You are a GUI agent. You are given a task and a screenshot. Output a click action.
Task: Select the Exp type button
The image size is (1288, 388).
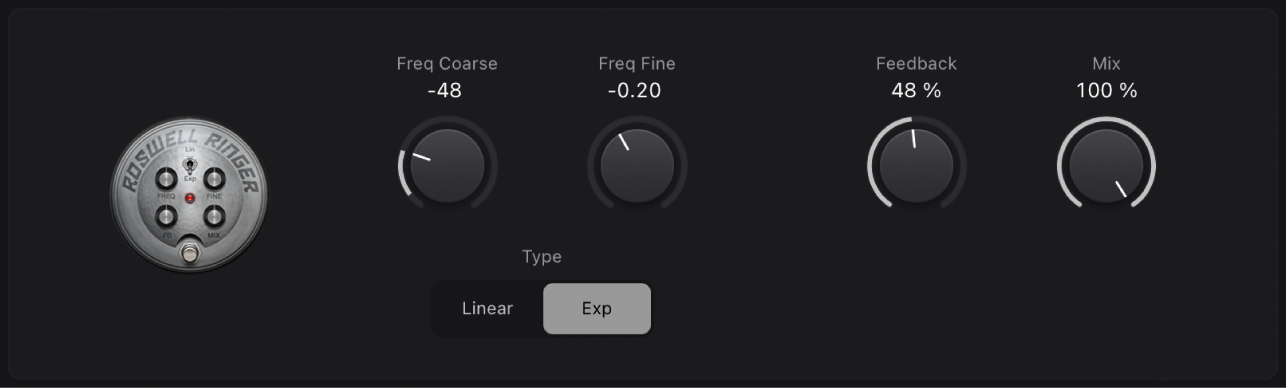point(597,308)
